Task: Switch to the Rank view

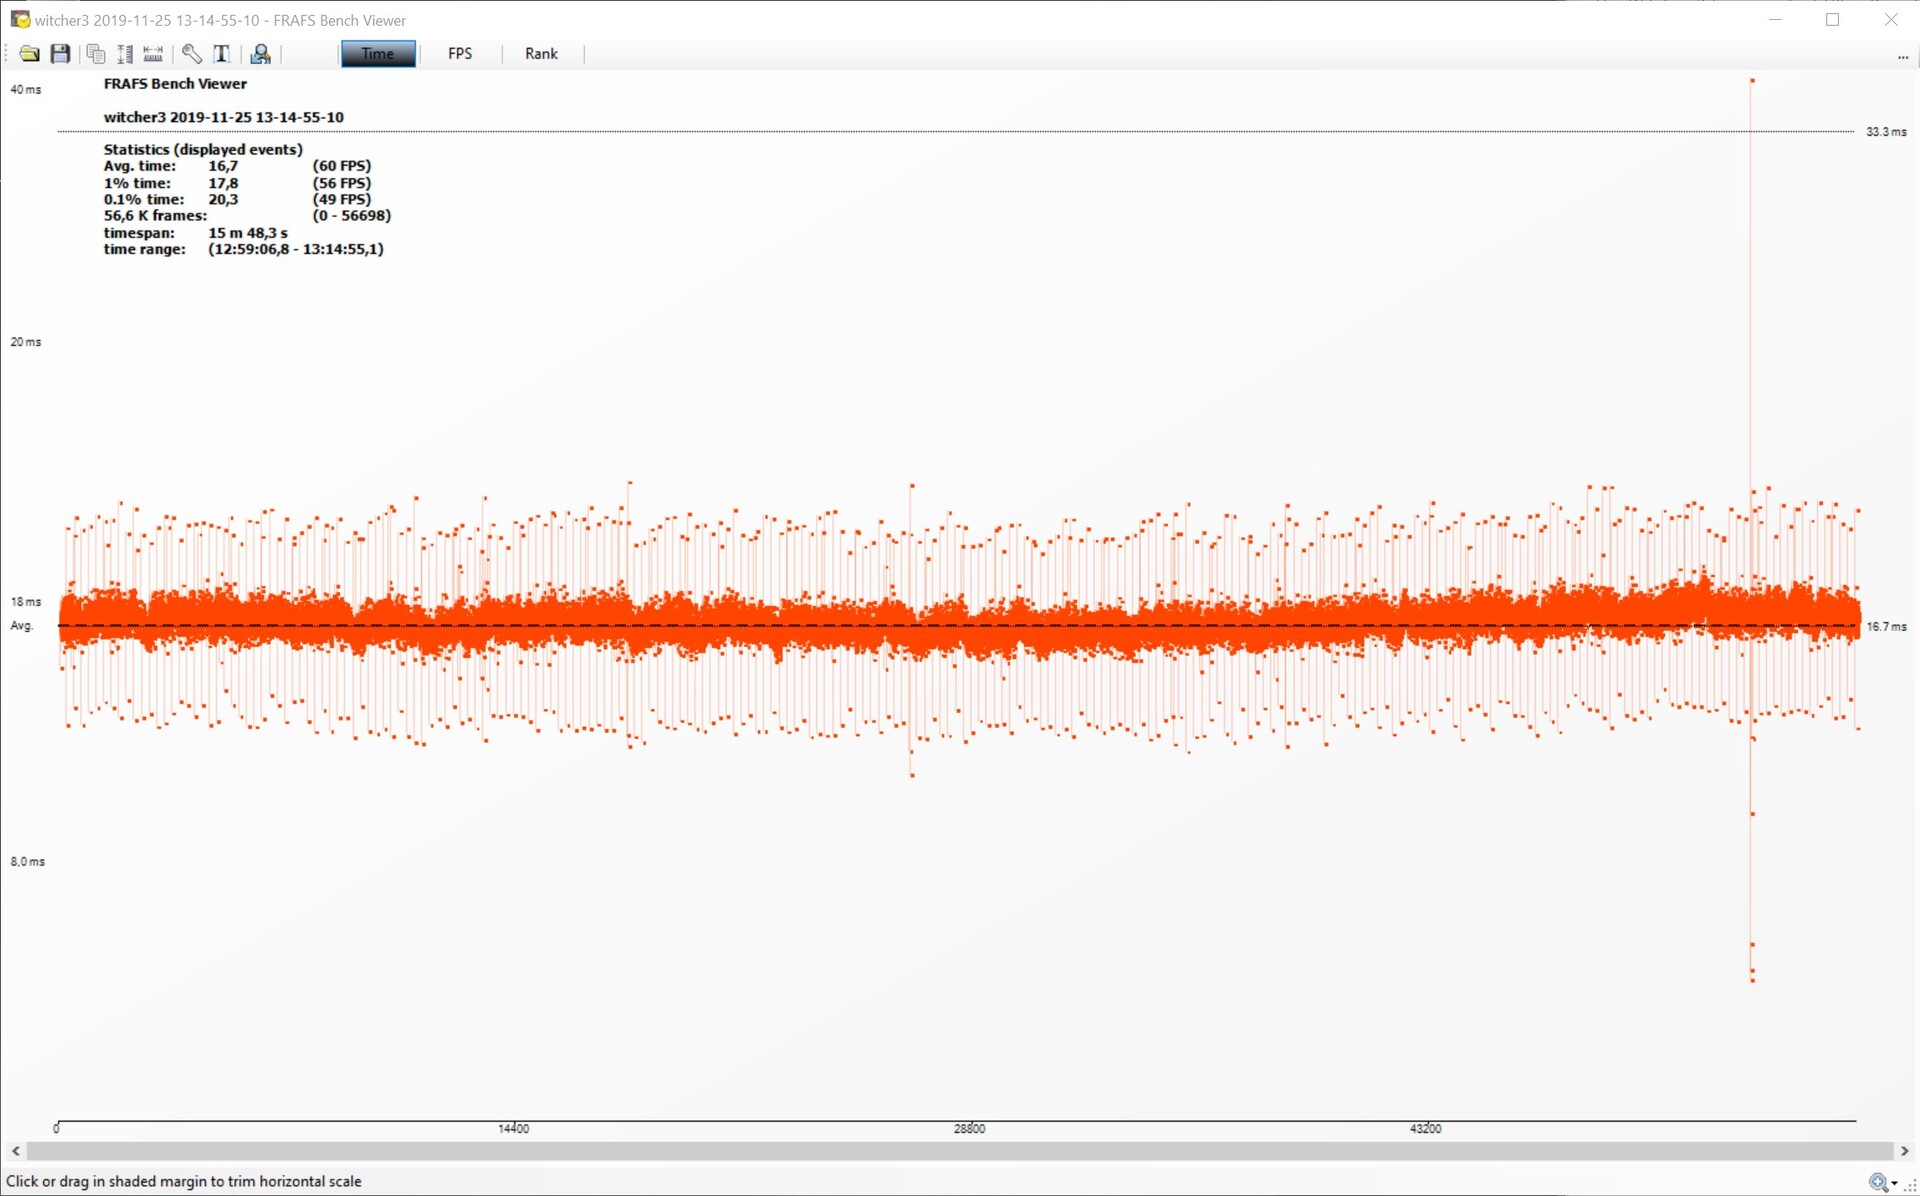Action: [541, 54]
